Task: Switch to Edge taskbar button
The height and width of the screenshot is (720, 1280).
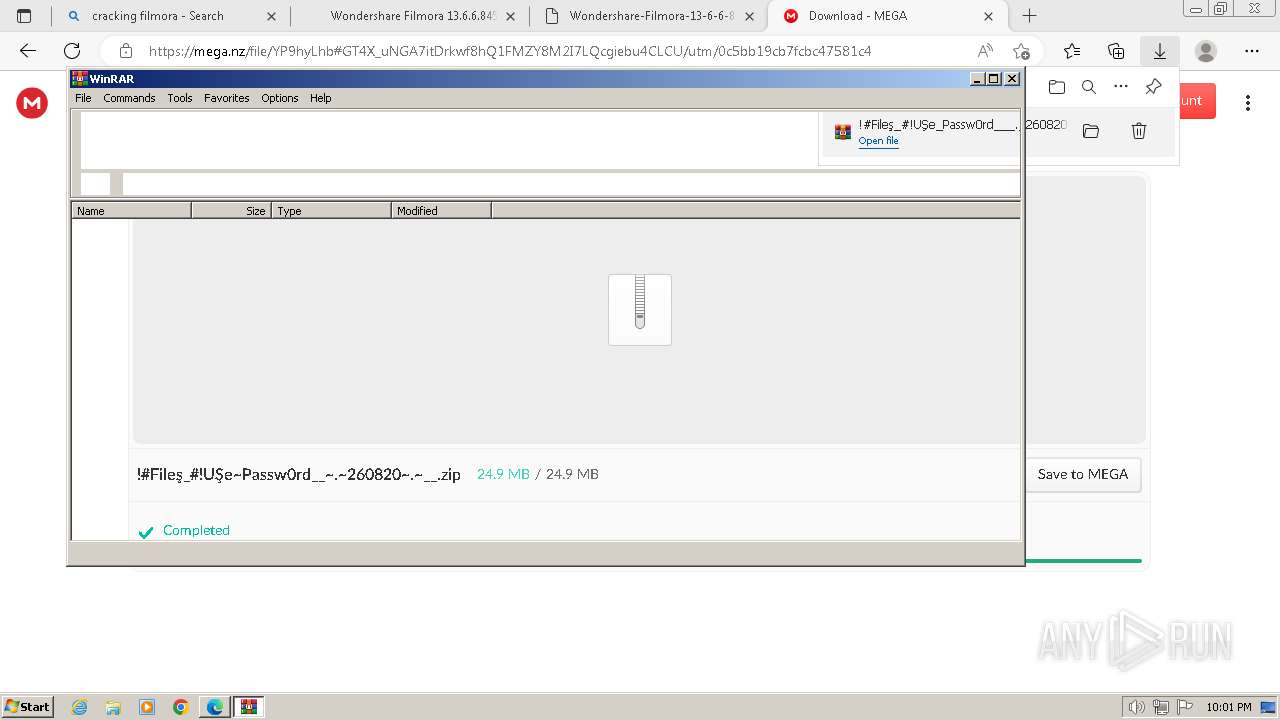Action: (x=215, y=707)
